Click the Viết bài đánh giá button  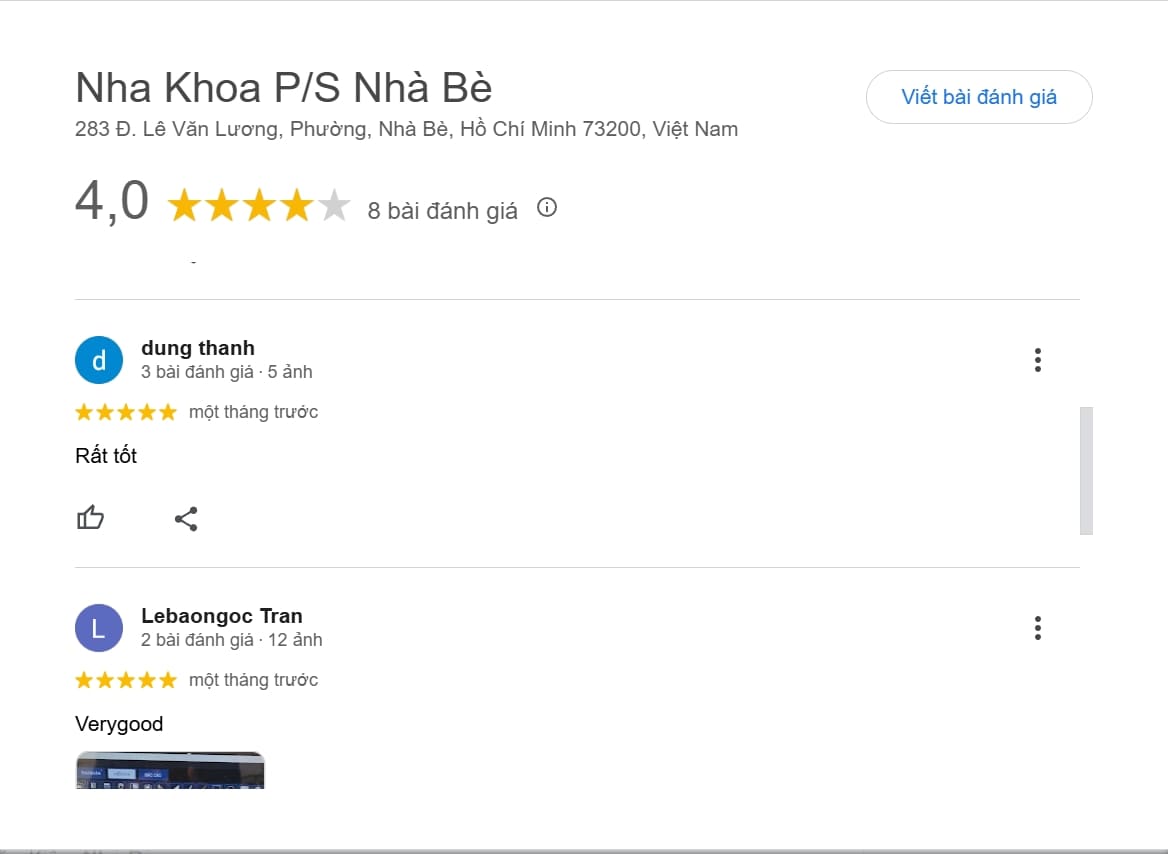click(x=978, y=97)
